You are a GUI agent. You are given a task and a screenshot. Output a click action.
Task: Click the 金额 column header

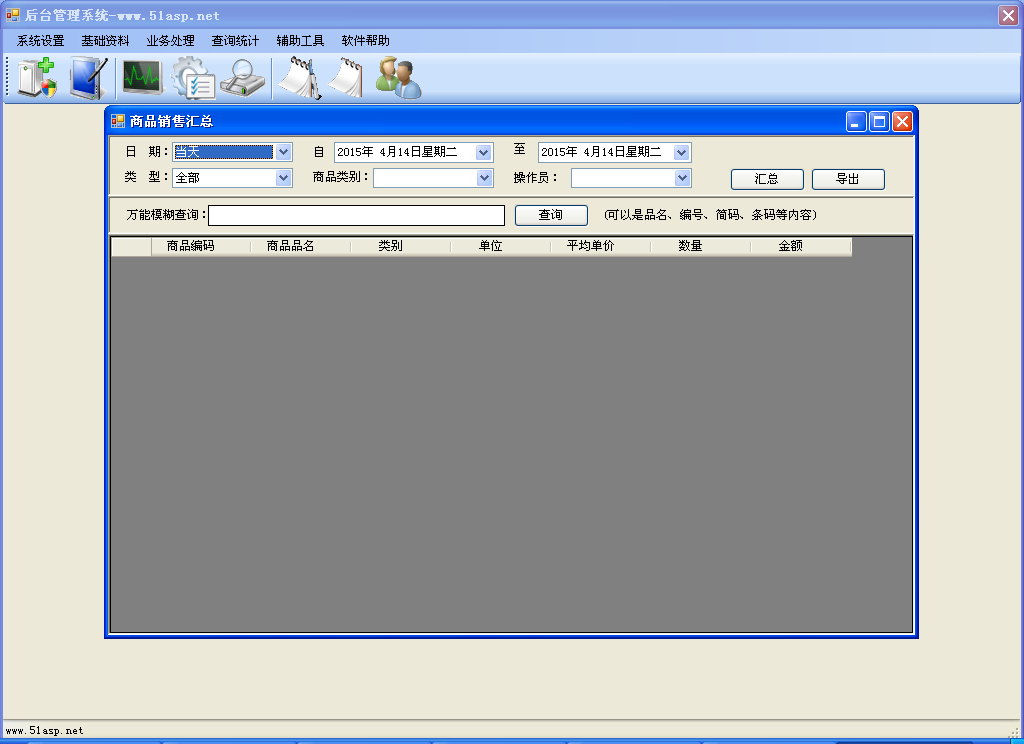[x=801, y=246]
